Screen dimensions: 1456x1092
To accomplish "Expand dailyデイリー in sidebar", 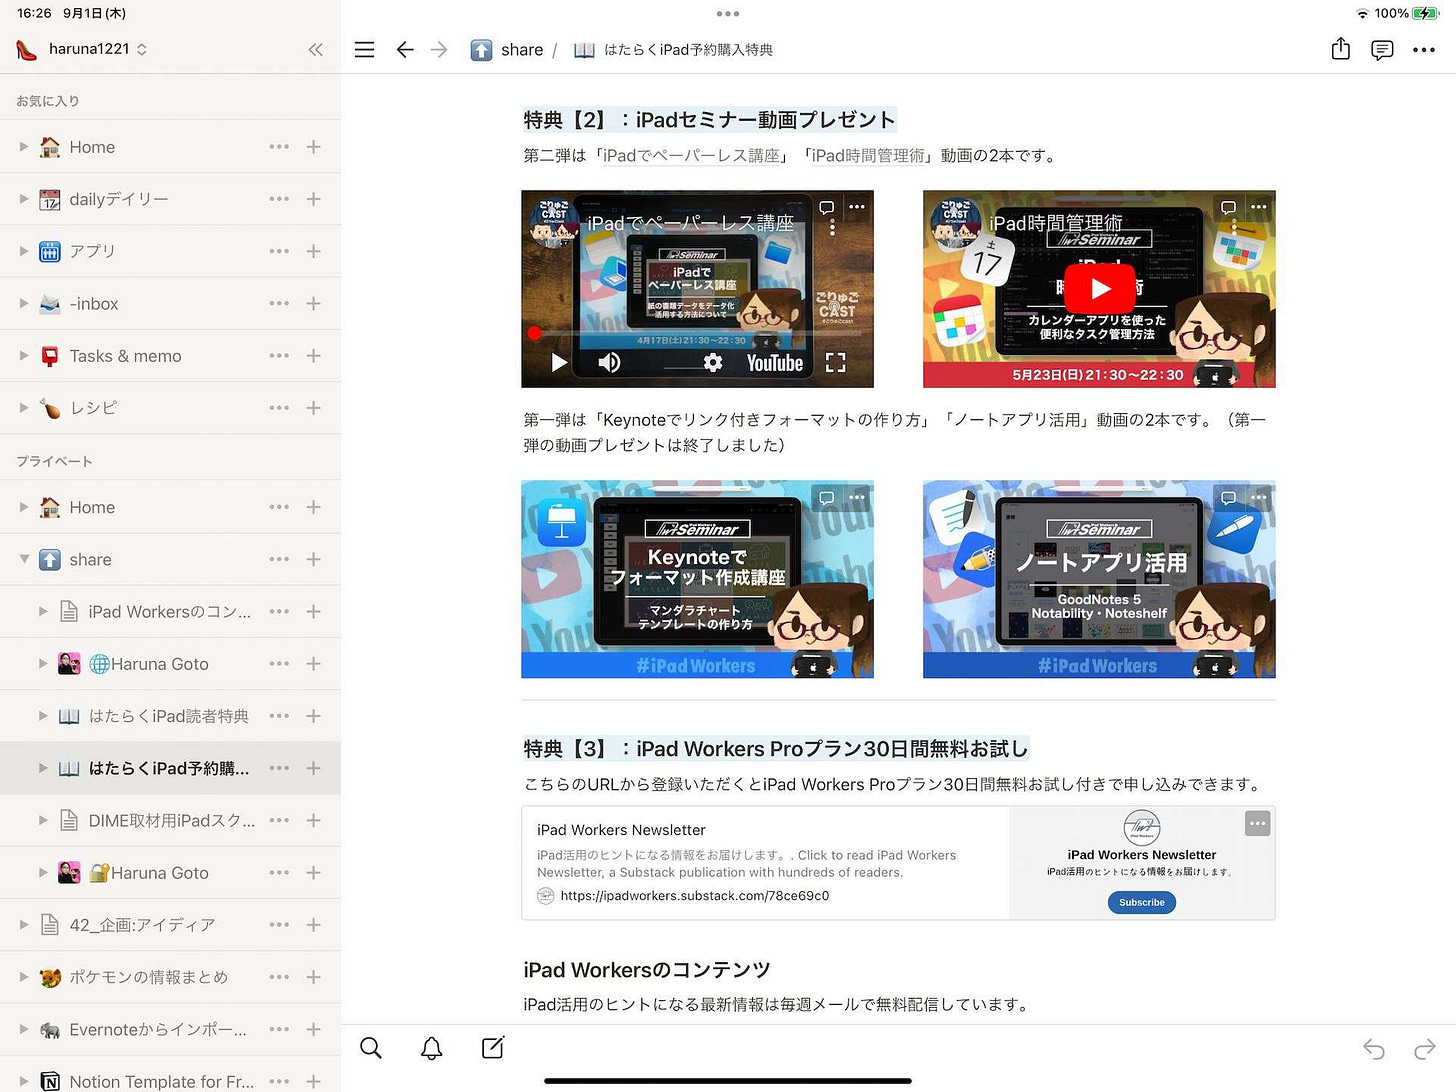I will [24, 199].
